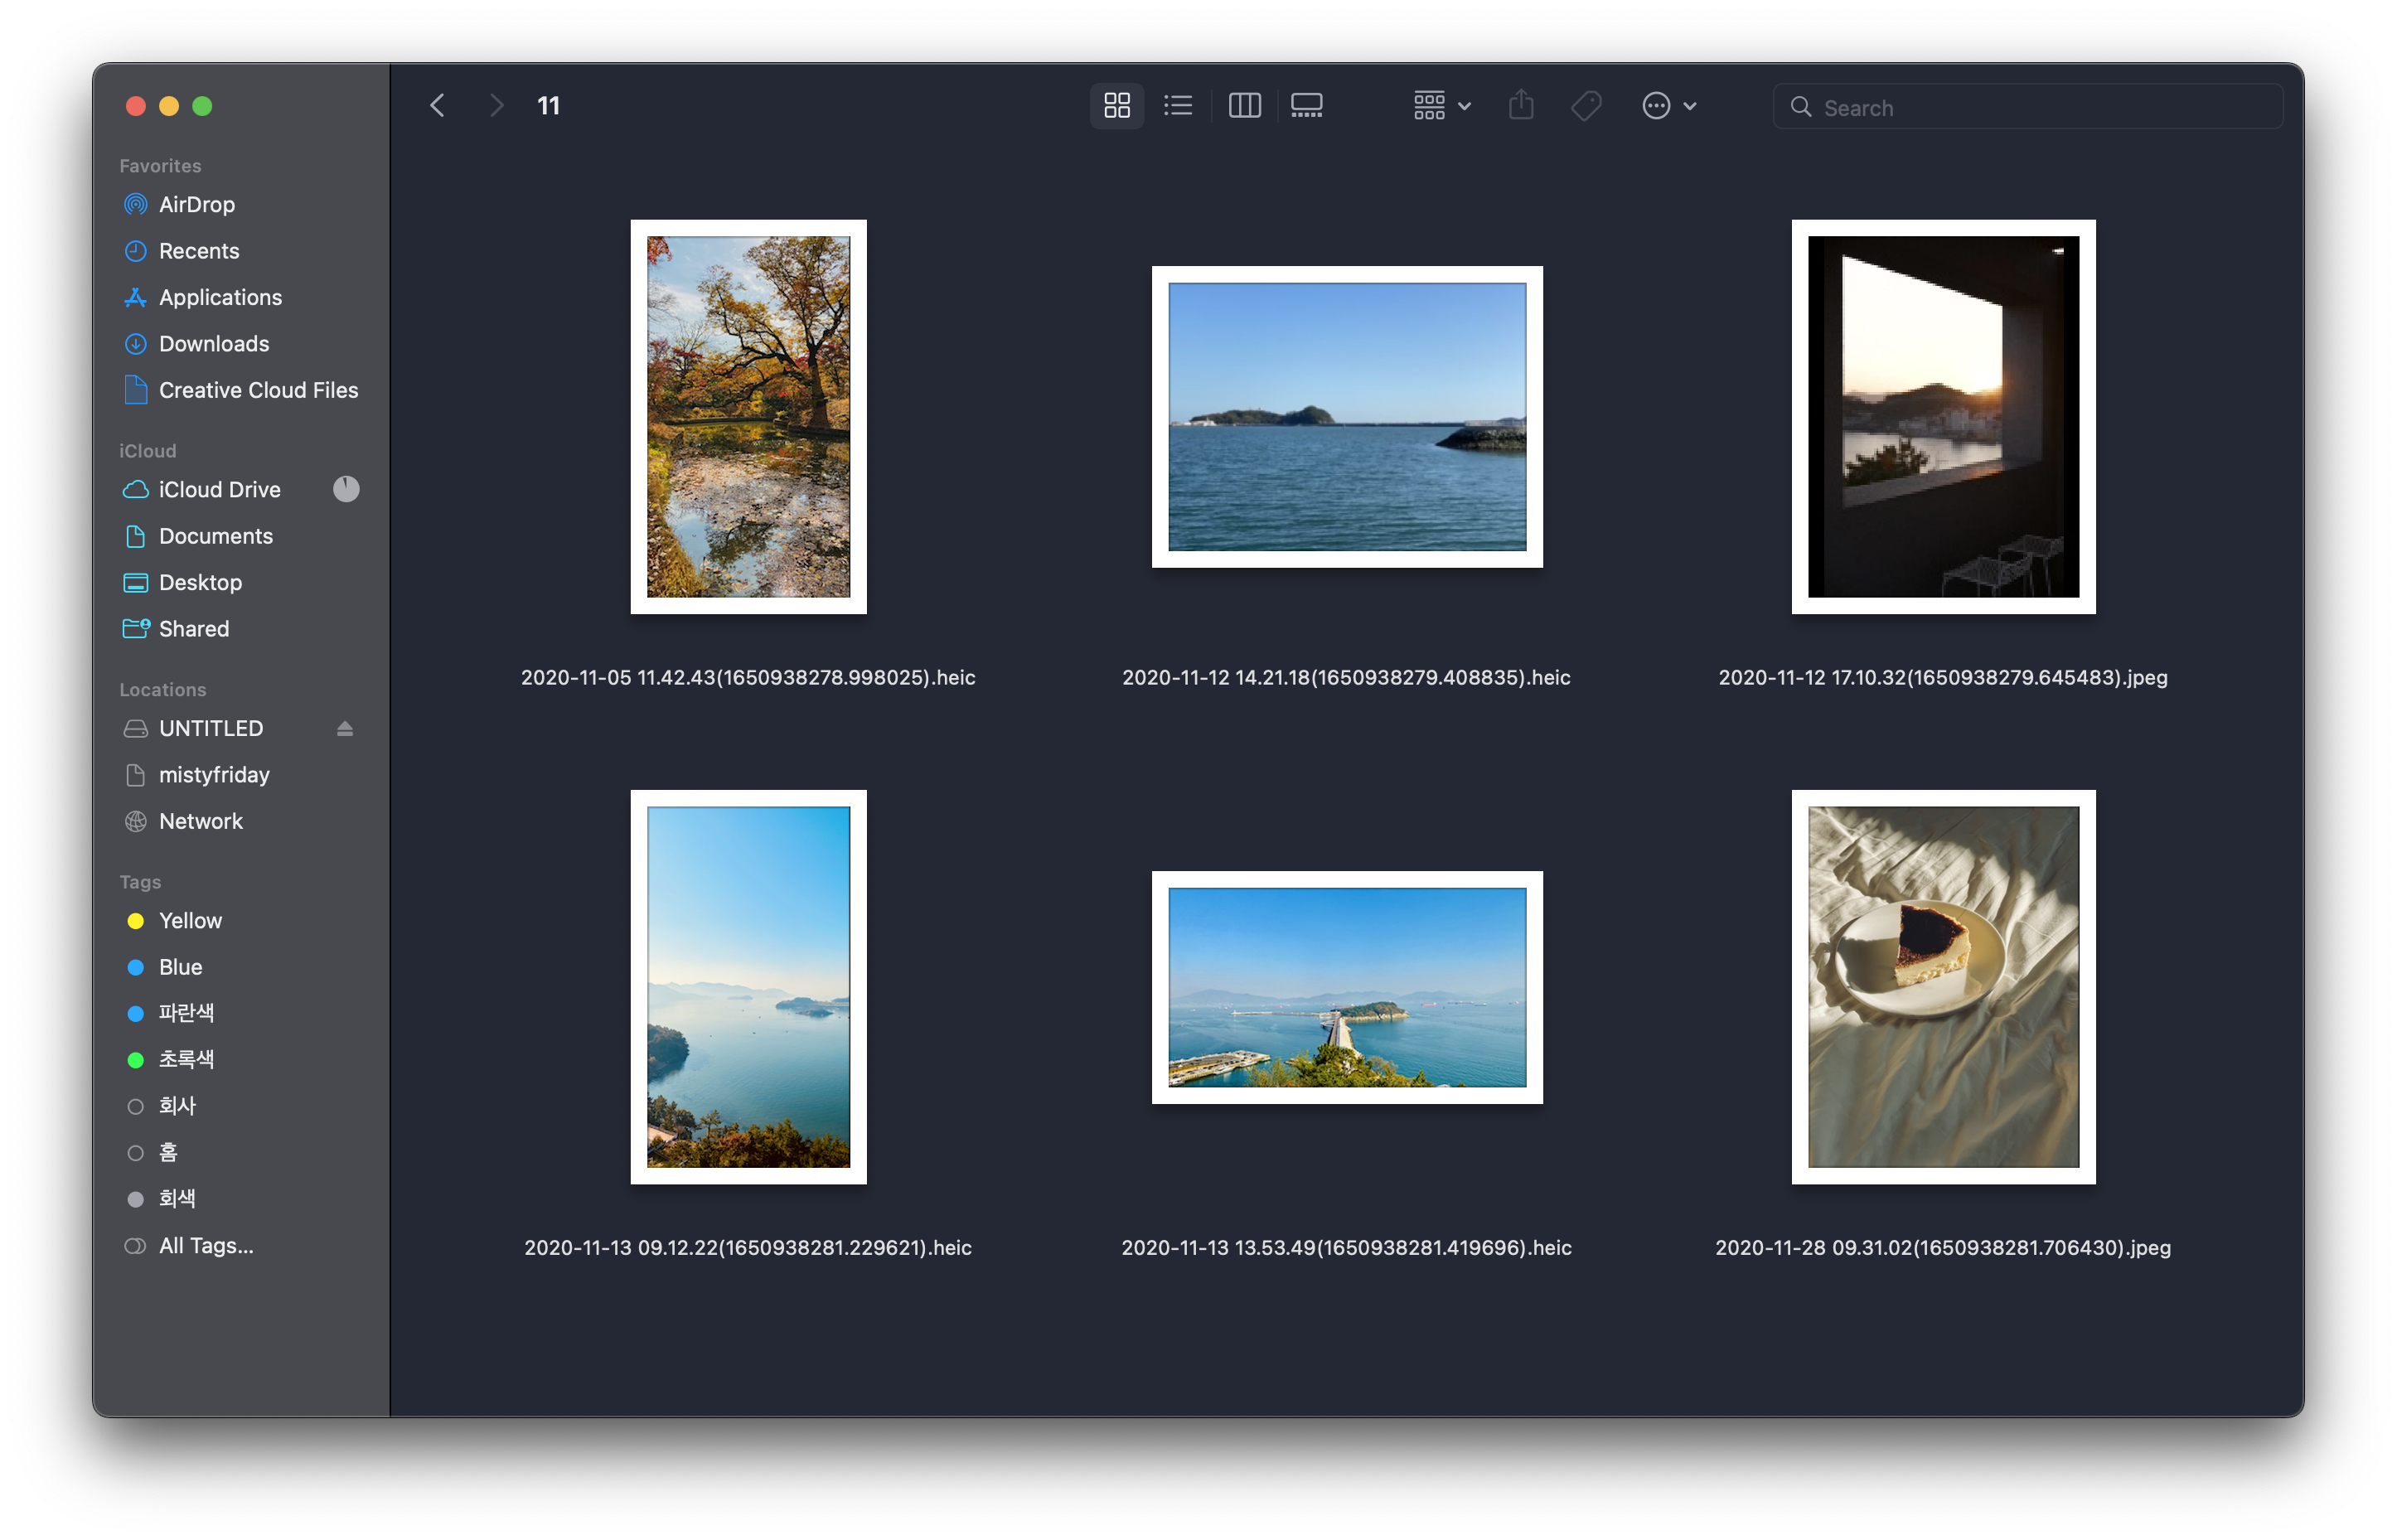Switch to gallery view mode

[x=1306, y=106]
